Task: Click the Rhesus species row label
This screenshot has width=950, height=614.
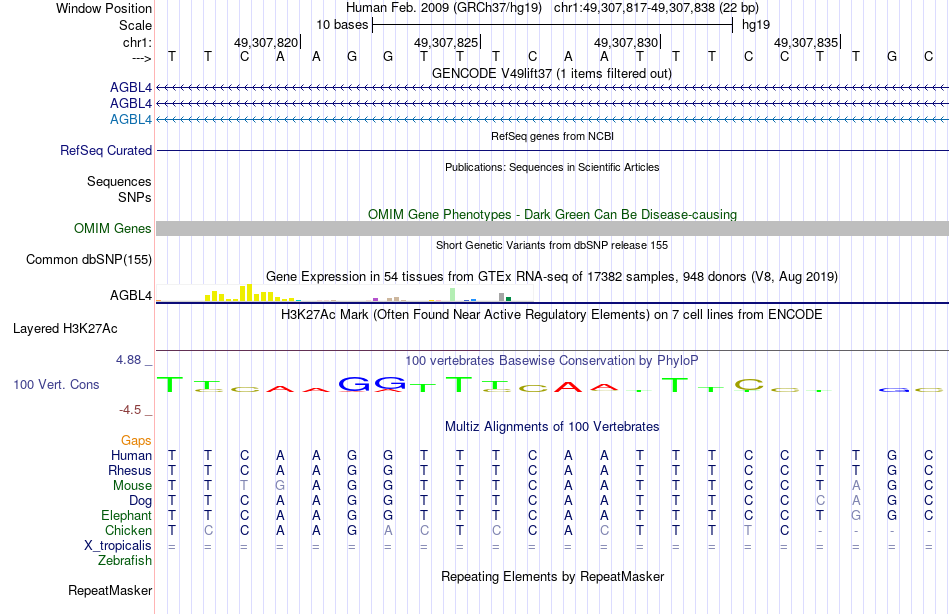Action: [x=130, y=470]
